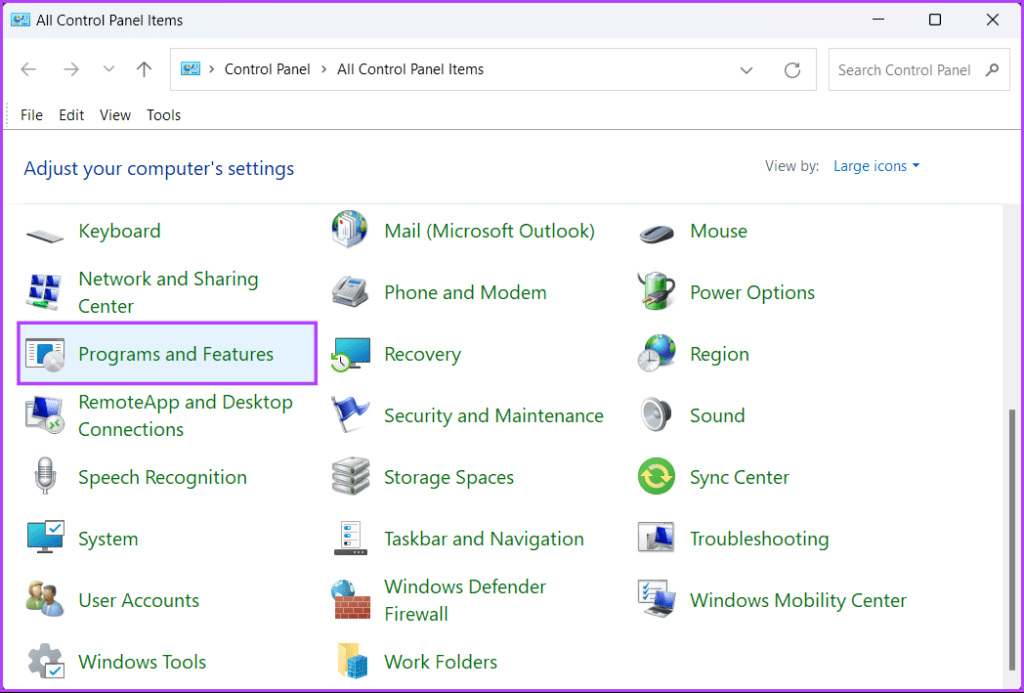This screenshot has width=1024, height=693.
Task: Click the Windows Defender Firewall brick icon
Action: click(x=351, y=600)
